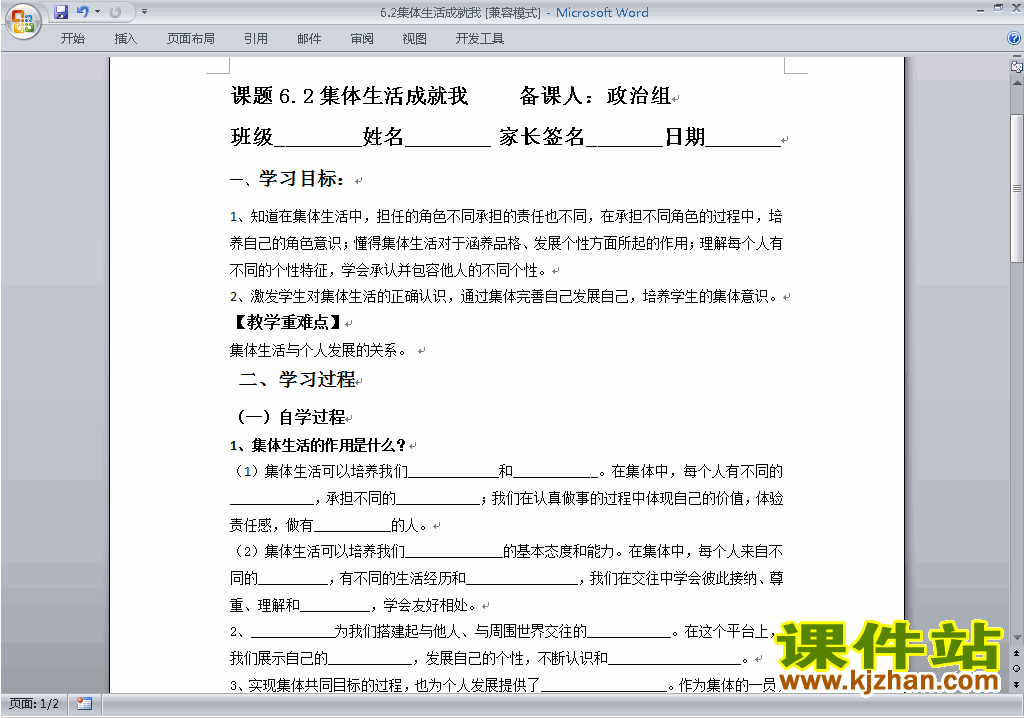Switch to the 开始 ribbon tab
Image resolution: width=1024 pixels, height=718 pixels.
tap(72, 39)
